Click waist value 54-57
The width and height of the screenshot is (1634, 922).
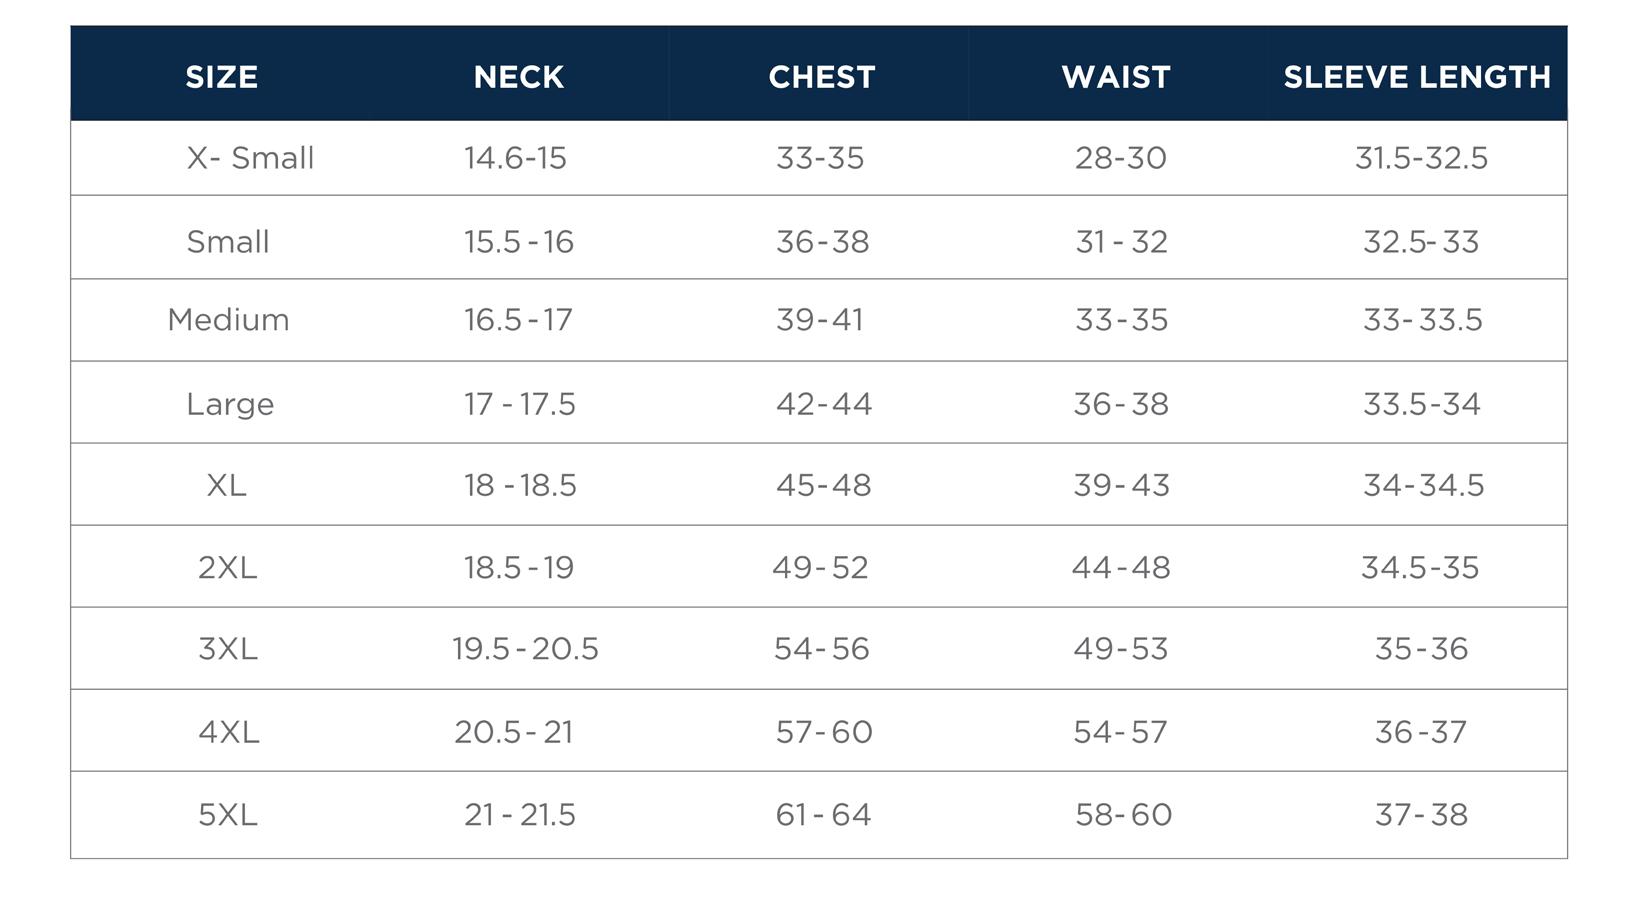(x=1120, y=732)
